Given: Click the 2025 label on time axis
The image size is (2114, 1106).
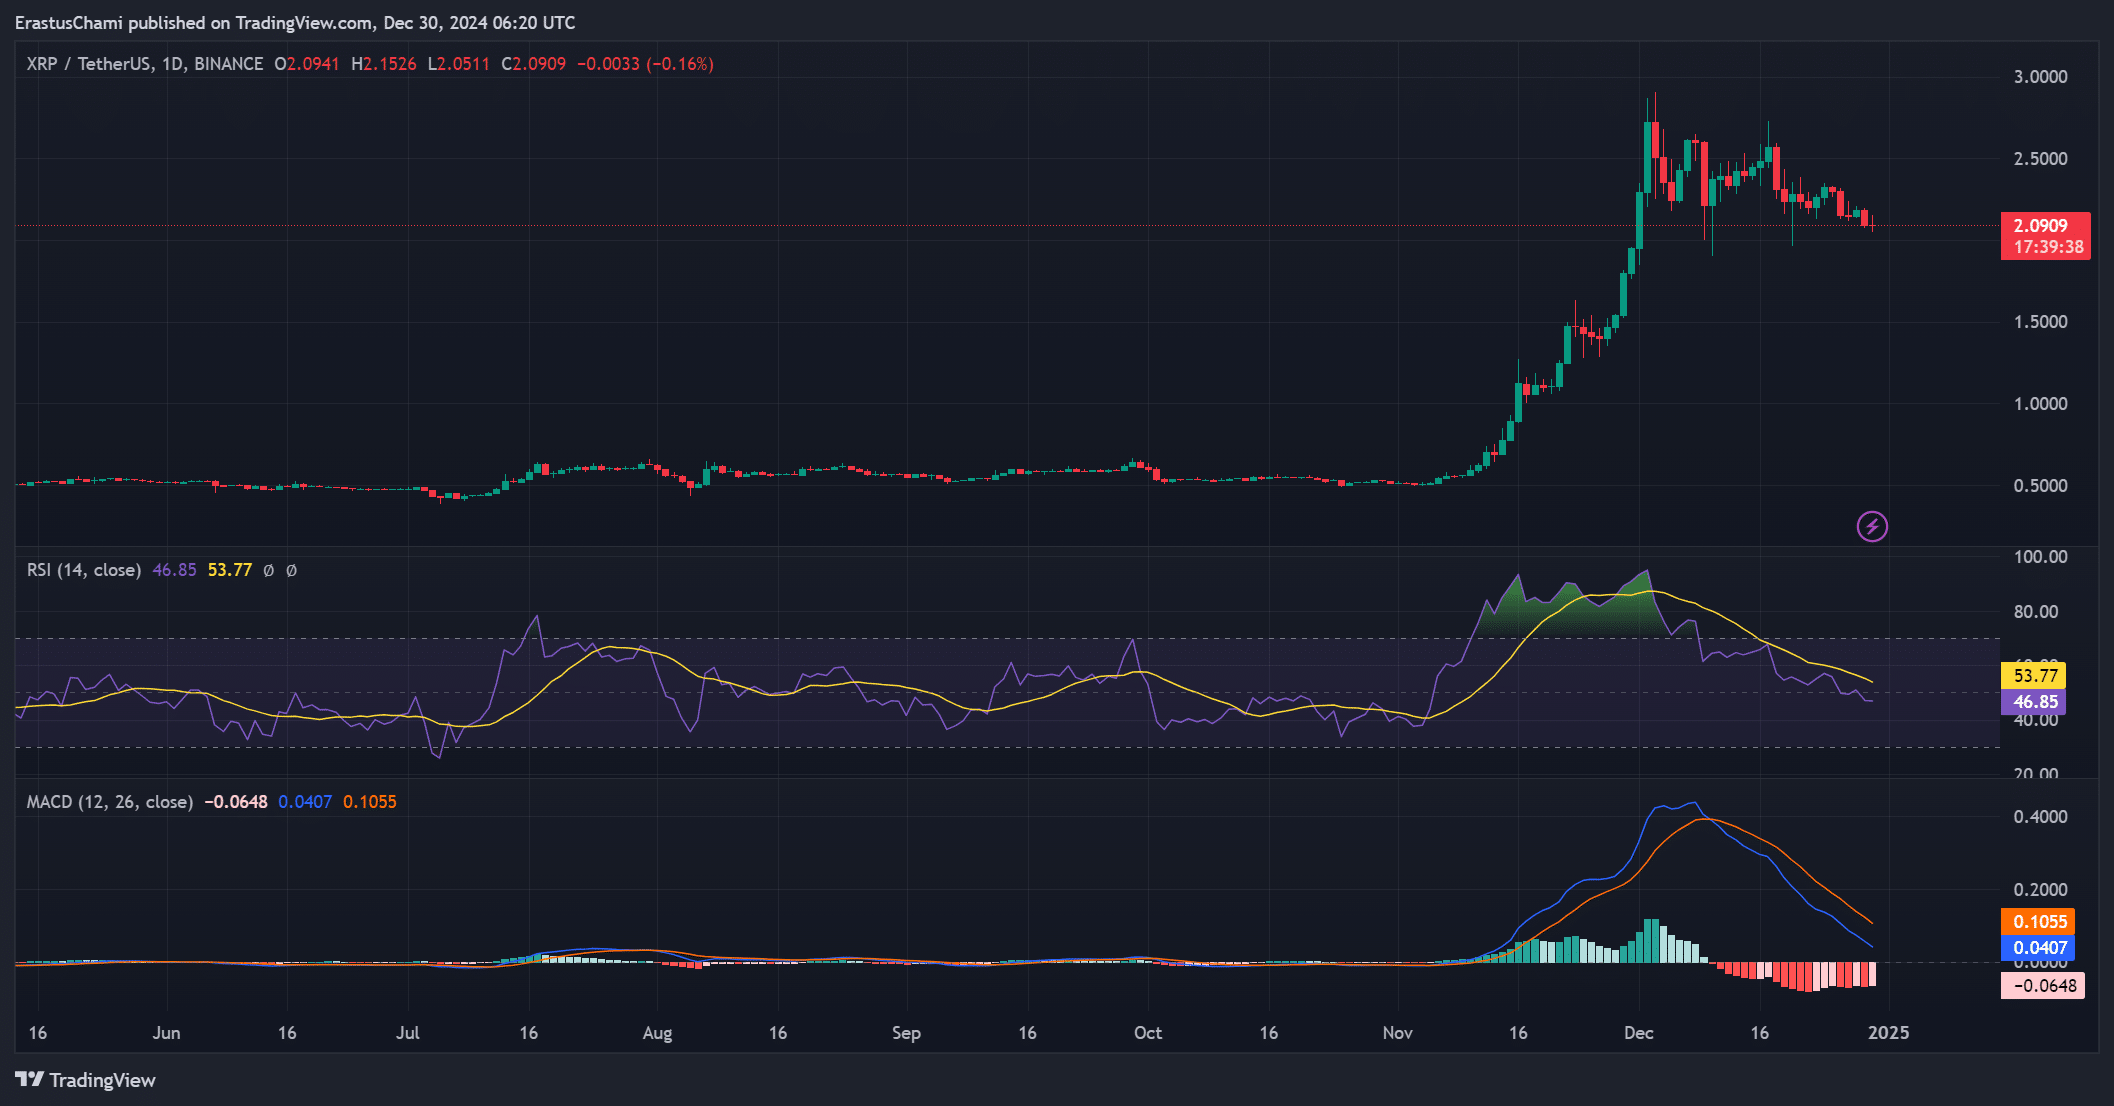Looking at the screenshot, I should tap(1888, 1033).
